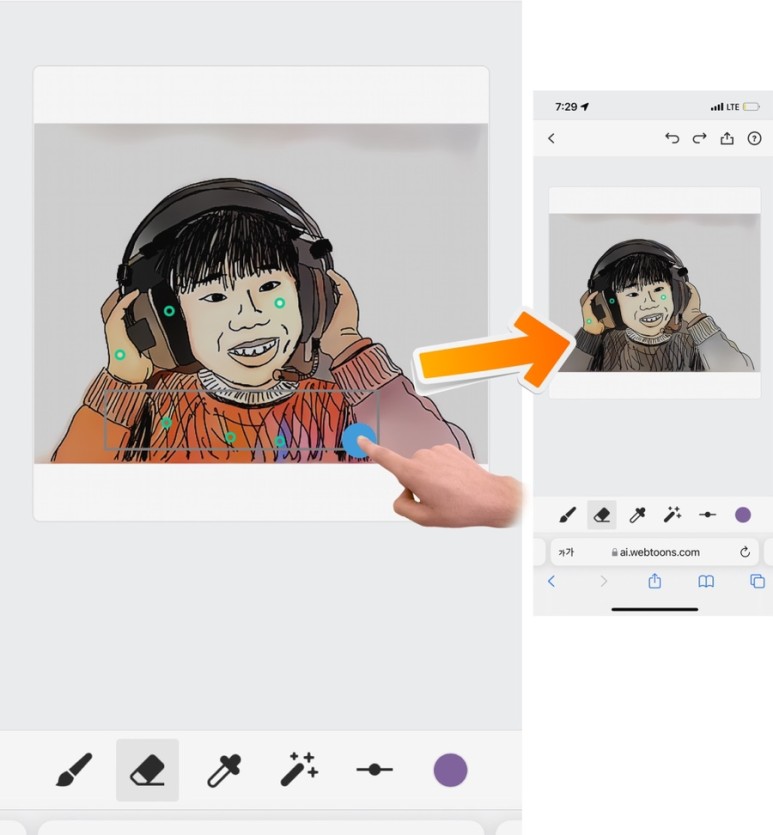The height and width of the screenshot is (835, 773).
Task: Undo the last stroke in the phone header
Action: click(x=672, y=138)
